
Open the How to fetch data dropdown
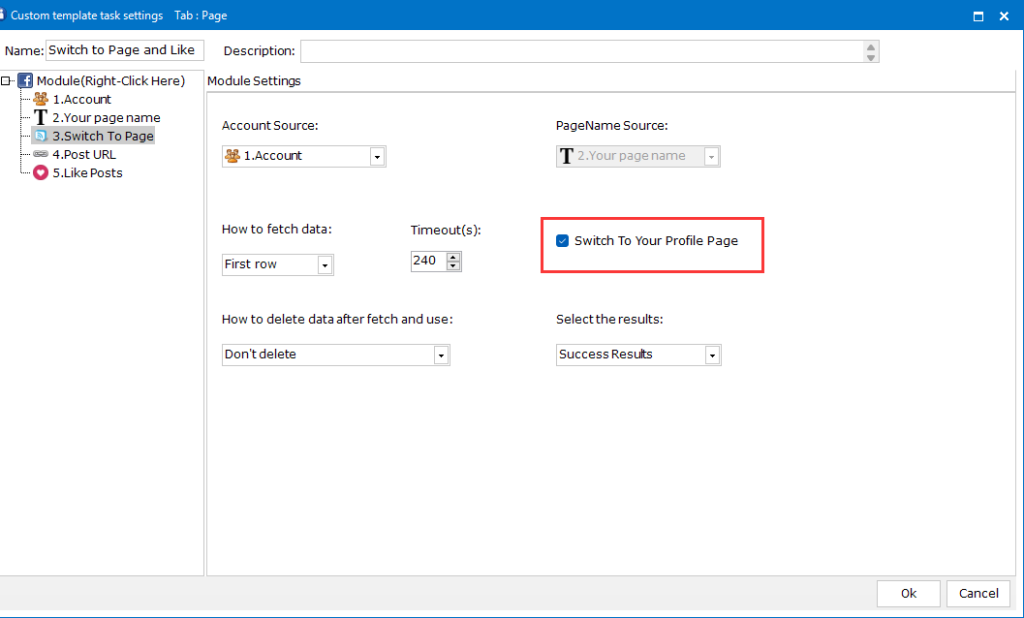[325, 265]
